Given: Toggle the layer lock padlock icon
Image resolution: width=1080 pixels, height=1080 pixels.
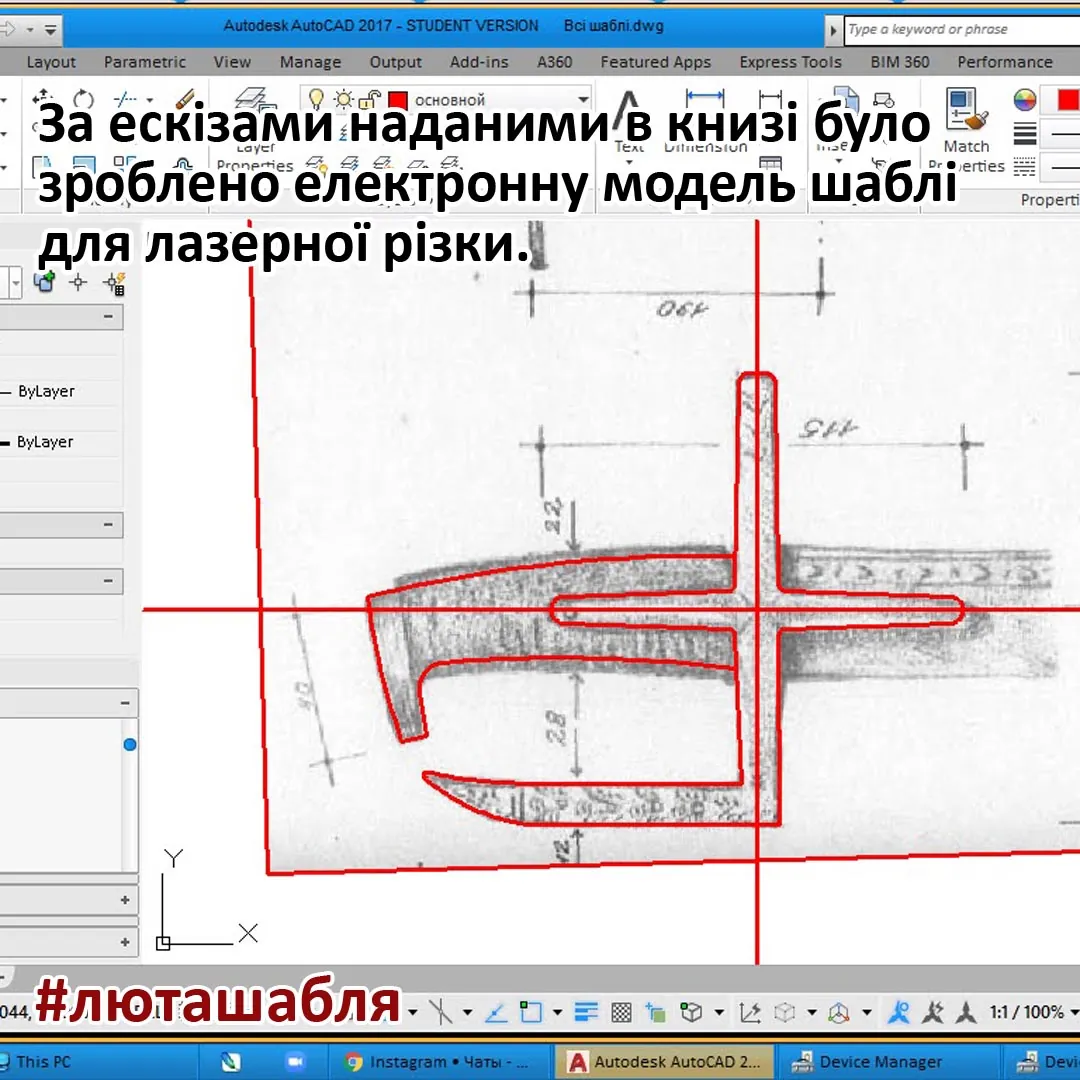Looking at the screenshot, I should click(370, 99).
